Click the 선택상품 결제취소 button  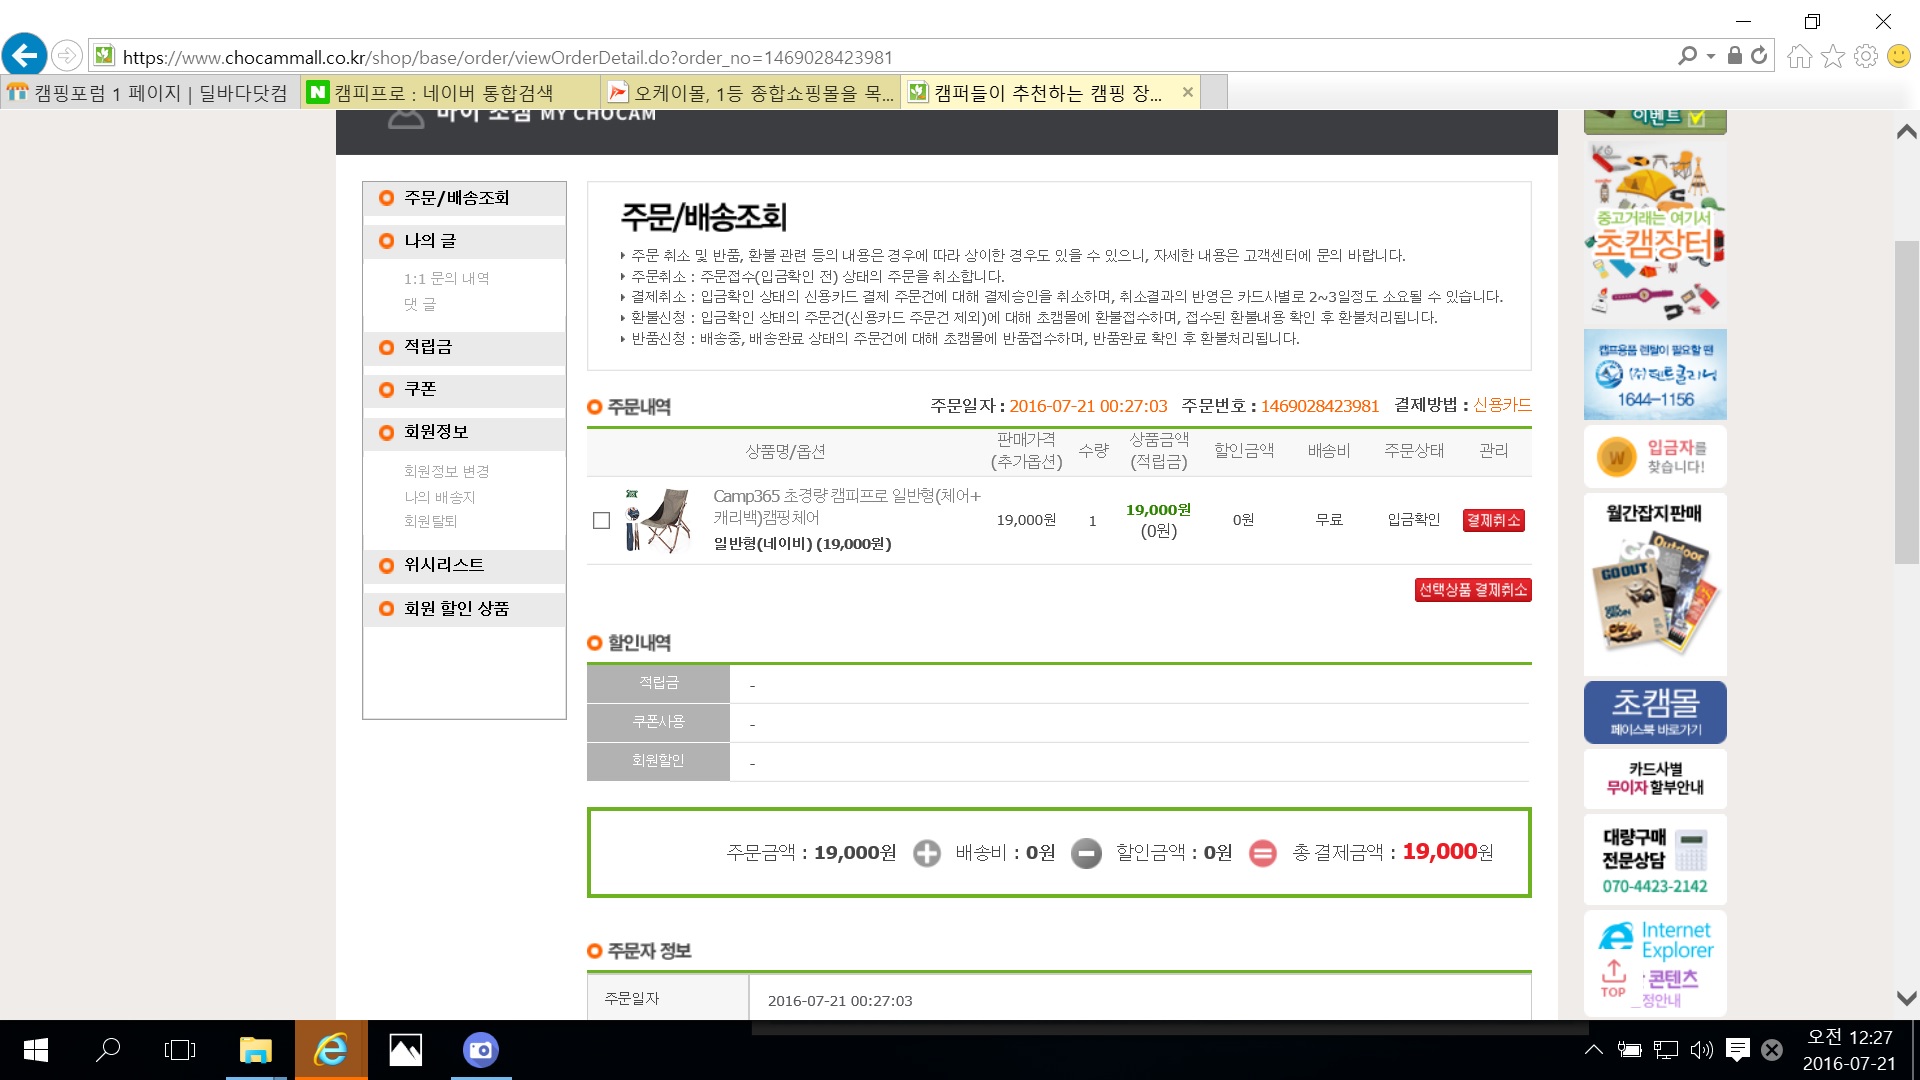(x=1473, y=590)
